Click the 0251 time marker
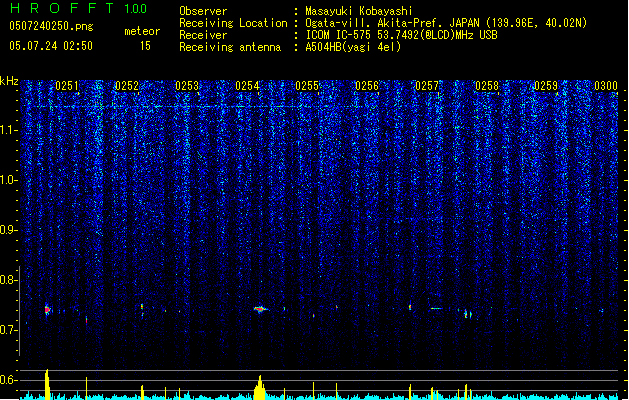 pos(67,86)
